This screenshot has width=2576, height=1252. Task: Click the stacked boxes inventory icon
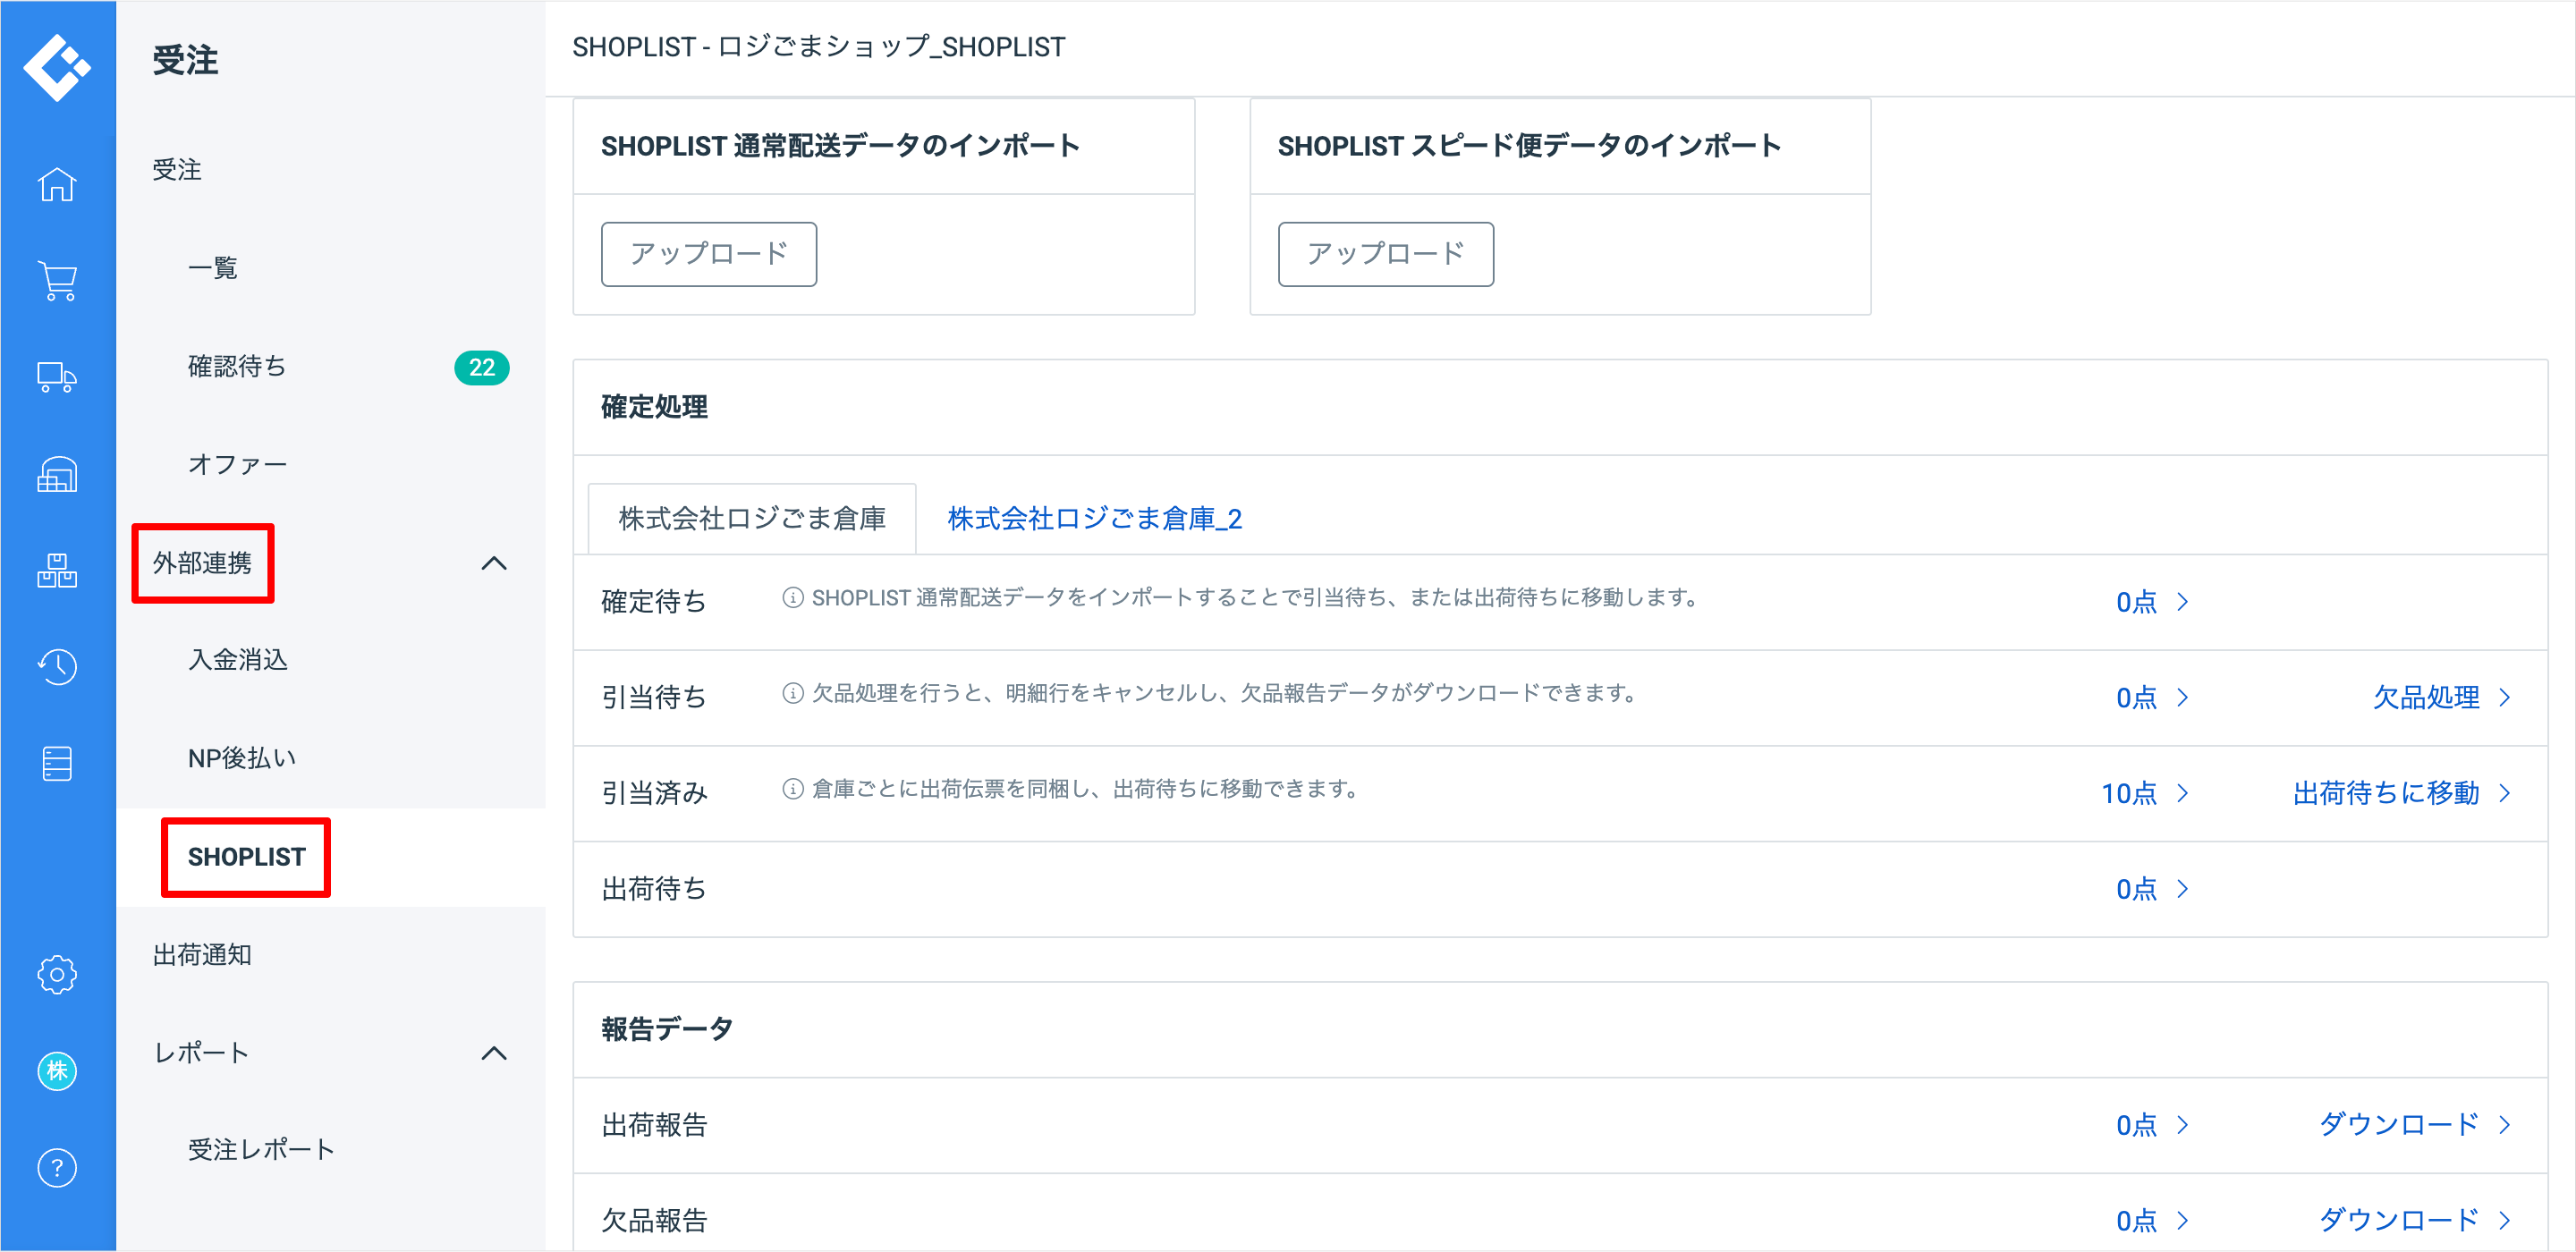pyautogui.click(x=57, y=570)
